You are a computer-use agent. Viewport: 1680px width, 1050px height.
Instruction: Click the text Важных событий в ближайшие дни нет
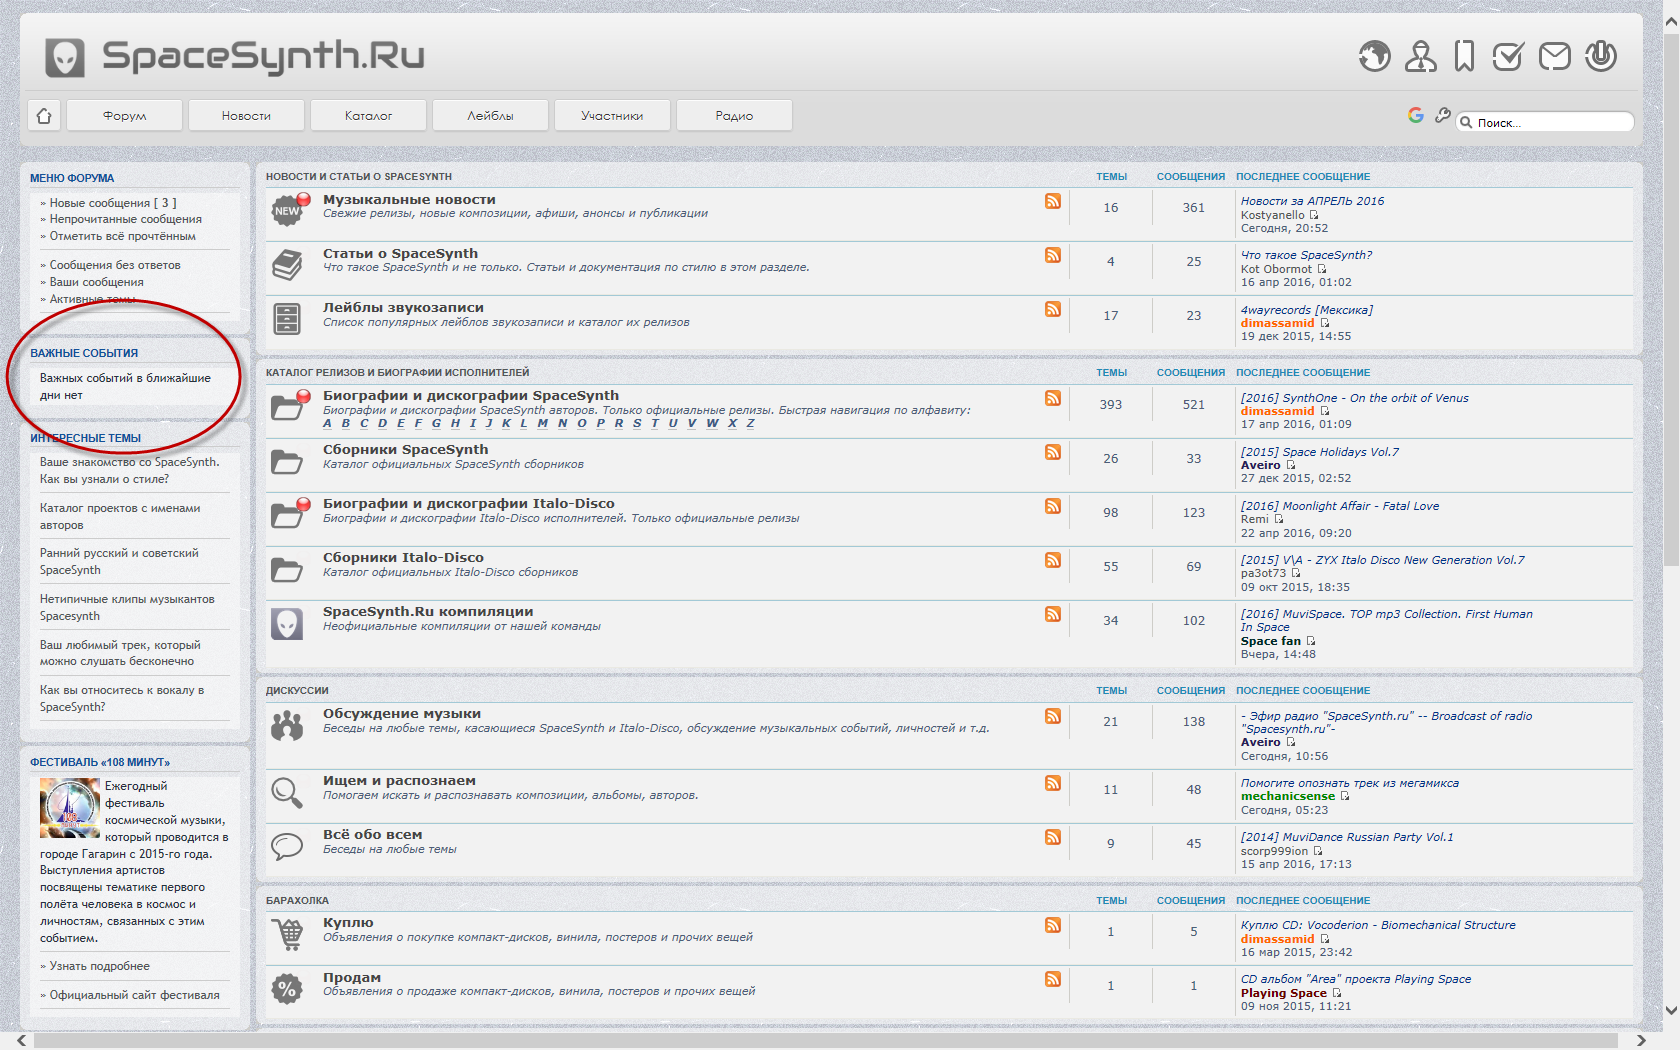pos(125,386)
